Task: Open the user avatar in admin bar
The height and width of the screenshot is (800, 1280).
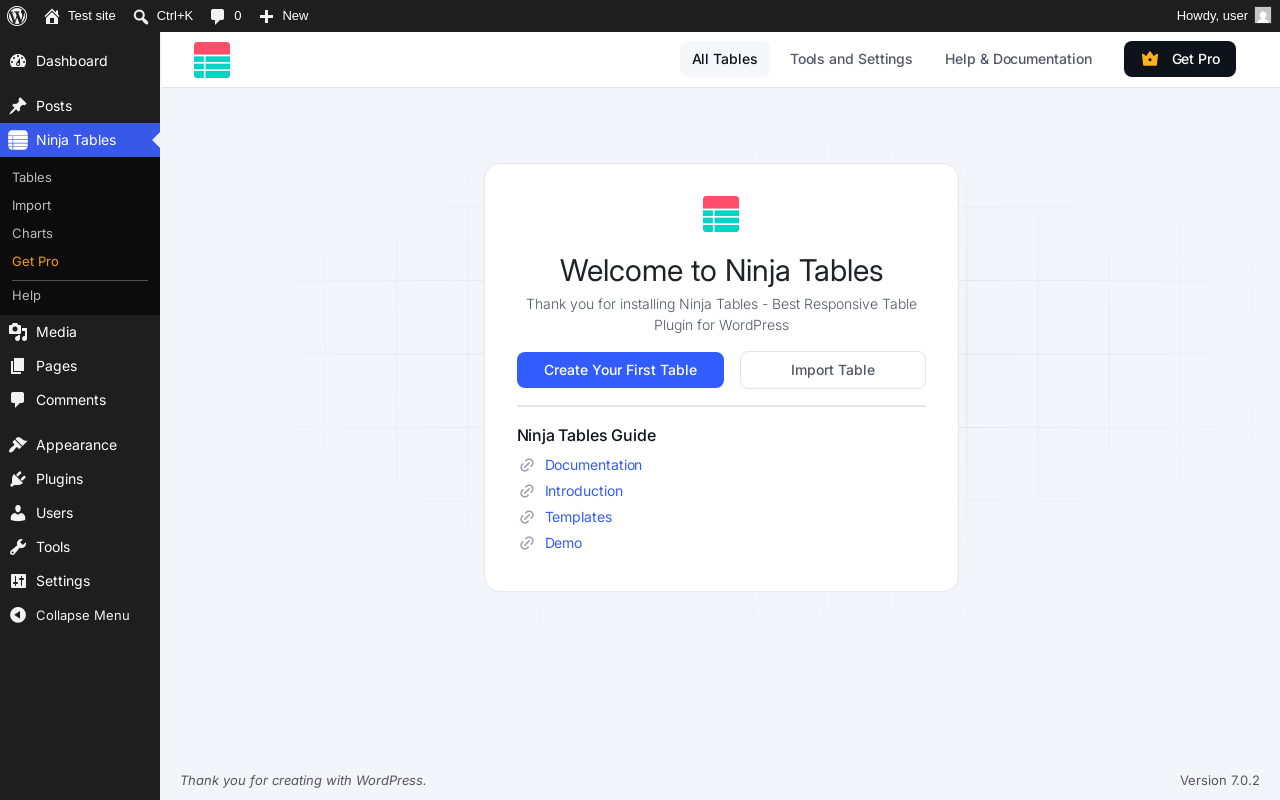Action: pos(1263,15)
